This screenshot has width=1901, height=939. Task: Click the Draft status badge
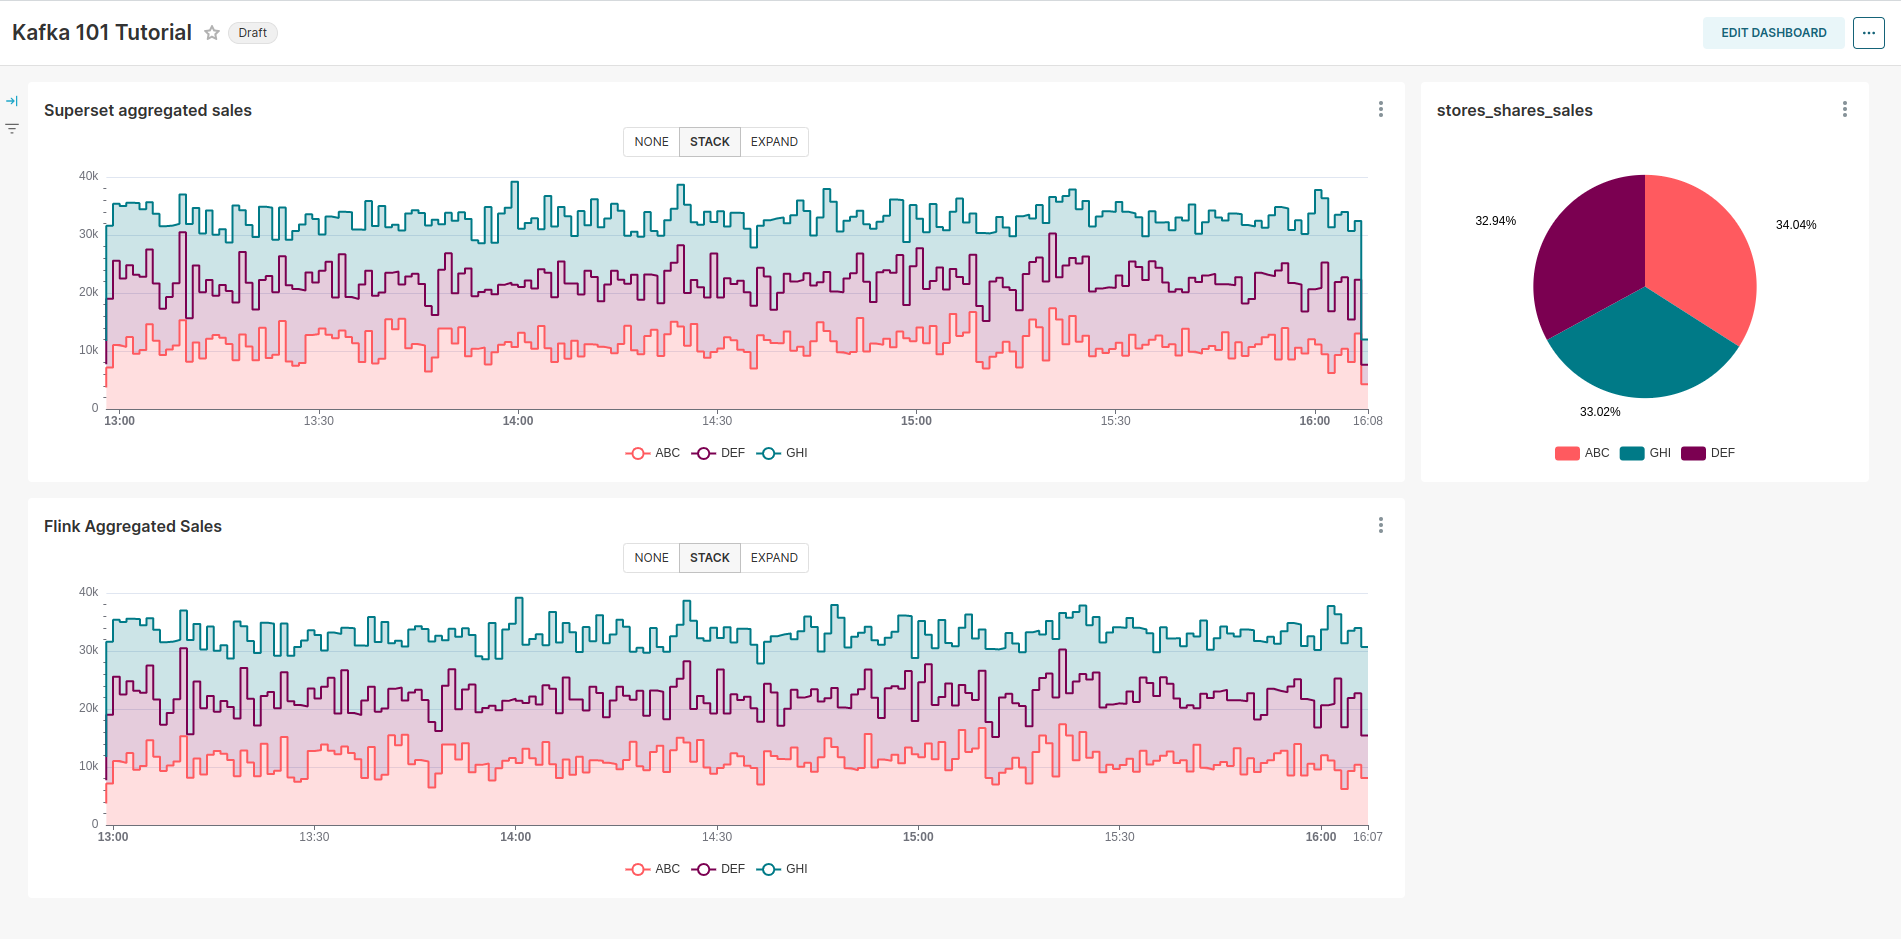252,33
